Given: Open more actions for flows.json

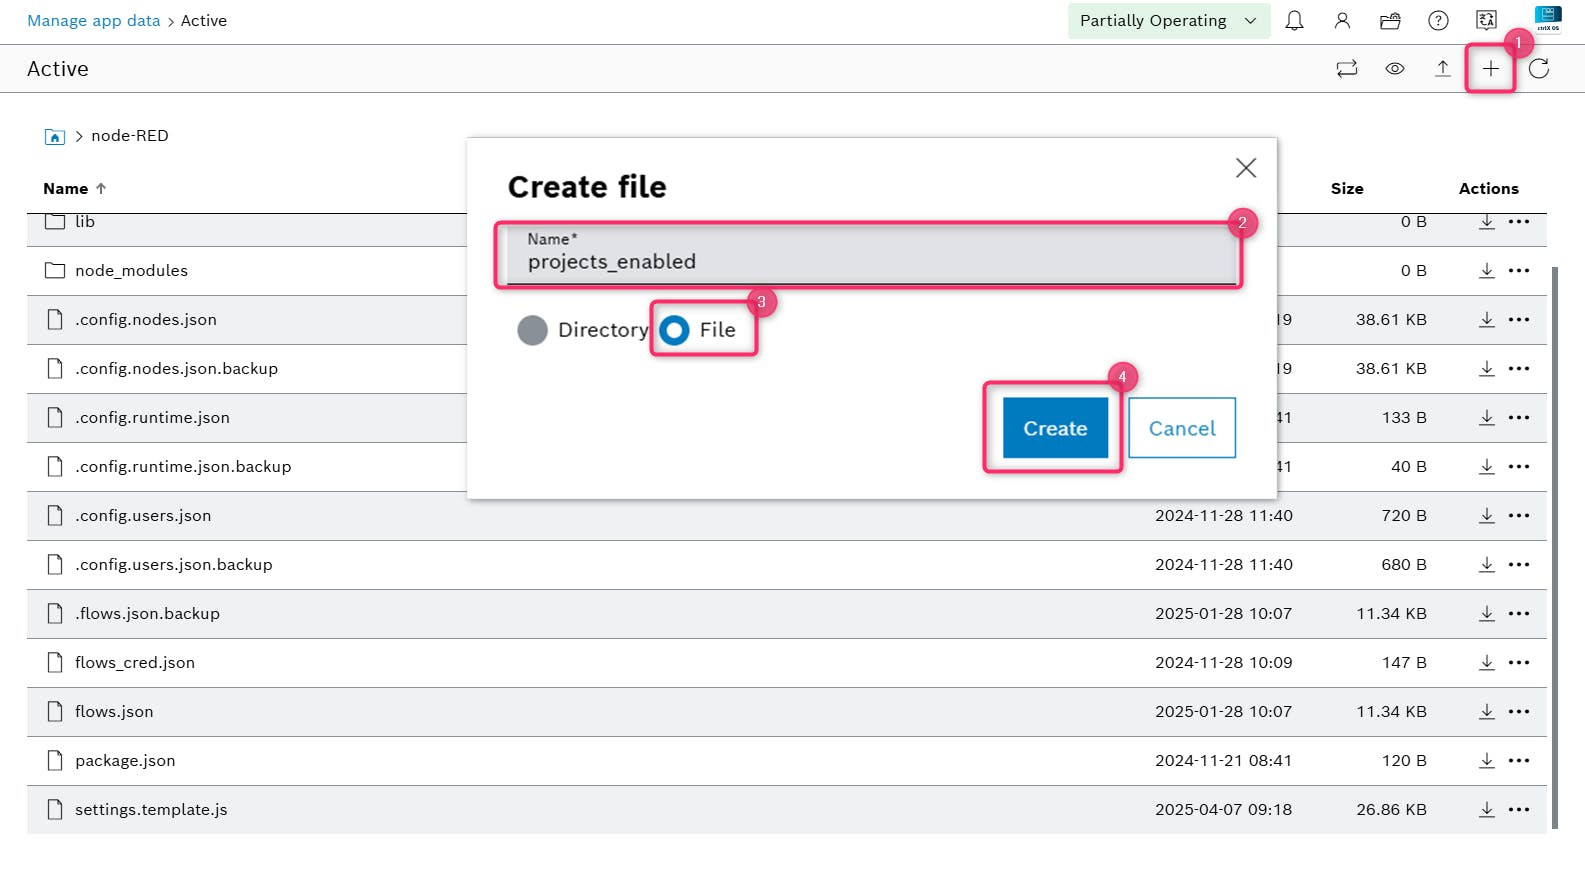Looking at the screenshot, I should pyautogui.click(x=1519, y=712).
